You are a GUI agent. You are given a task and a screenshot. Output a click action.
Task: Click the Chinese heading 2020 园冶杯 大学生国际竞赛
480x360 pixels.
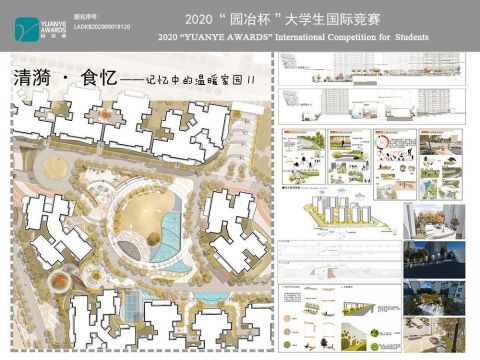[x=283, y=19]
